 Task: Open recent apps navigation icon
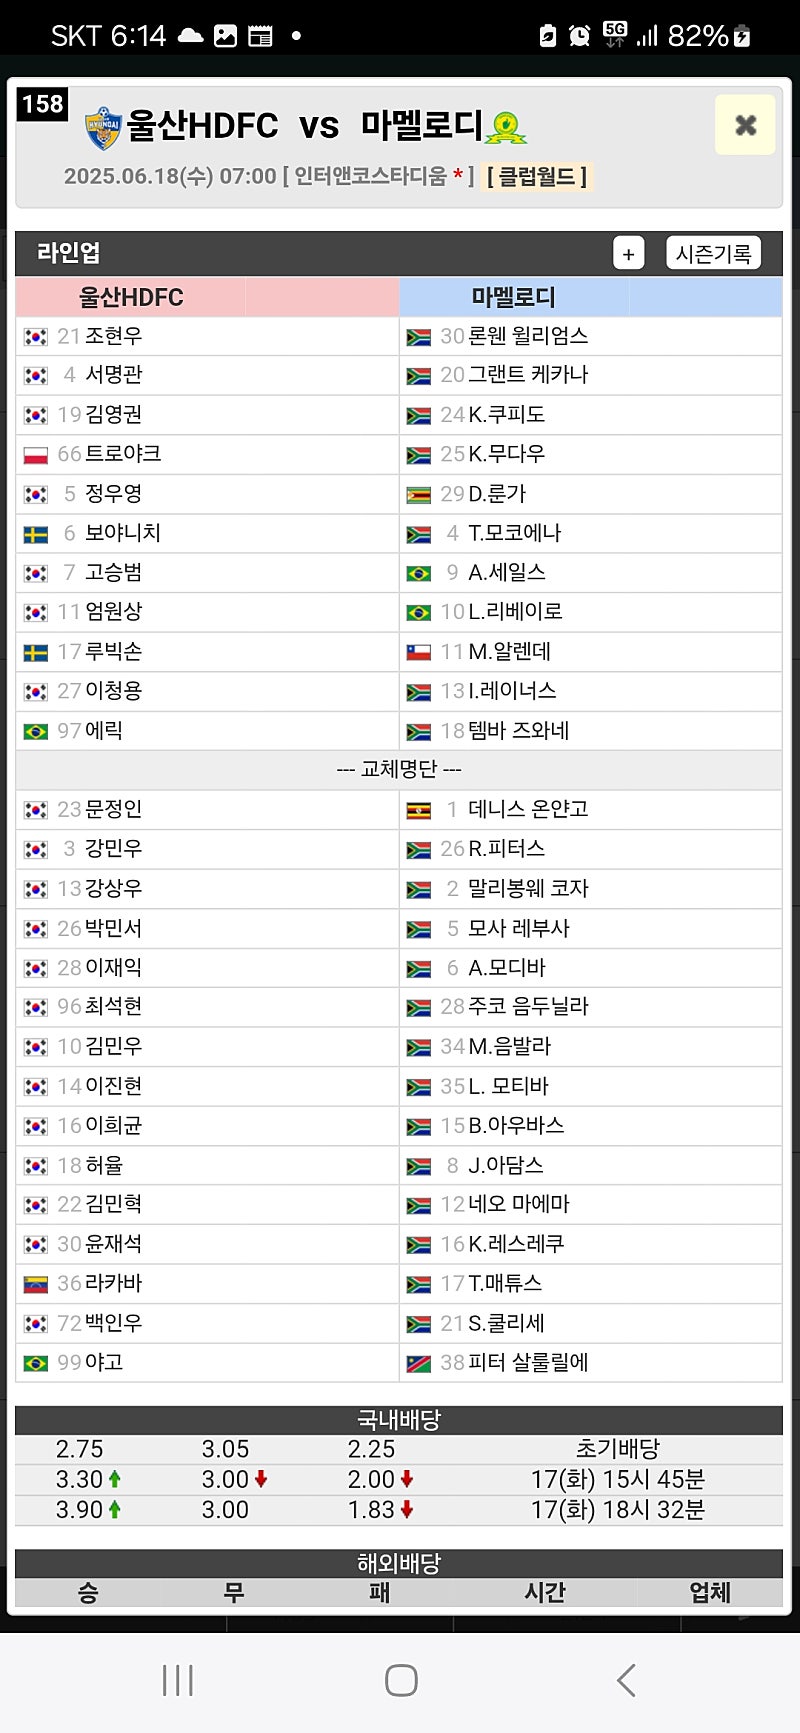click(178, 1681)
